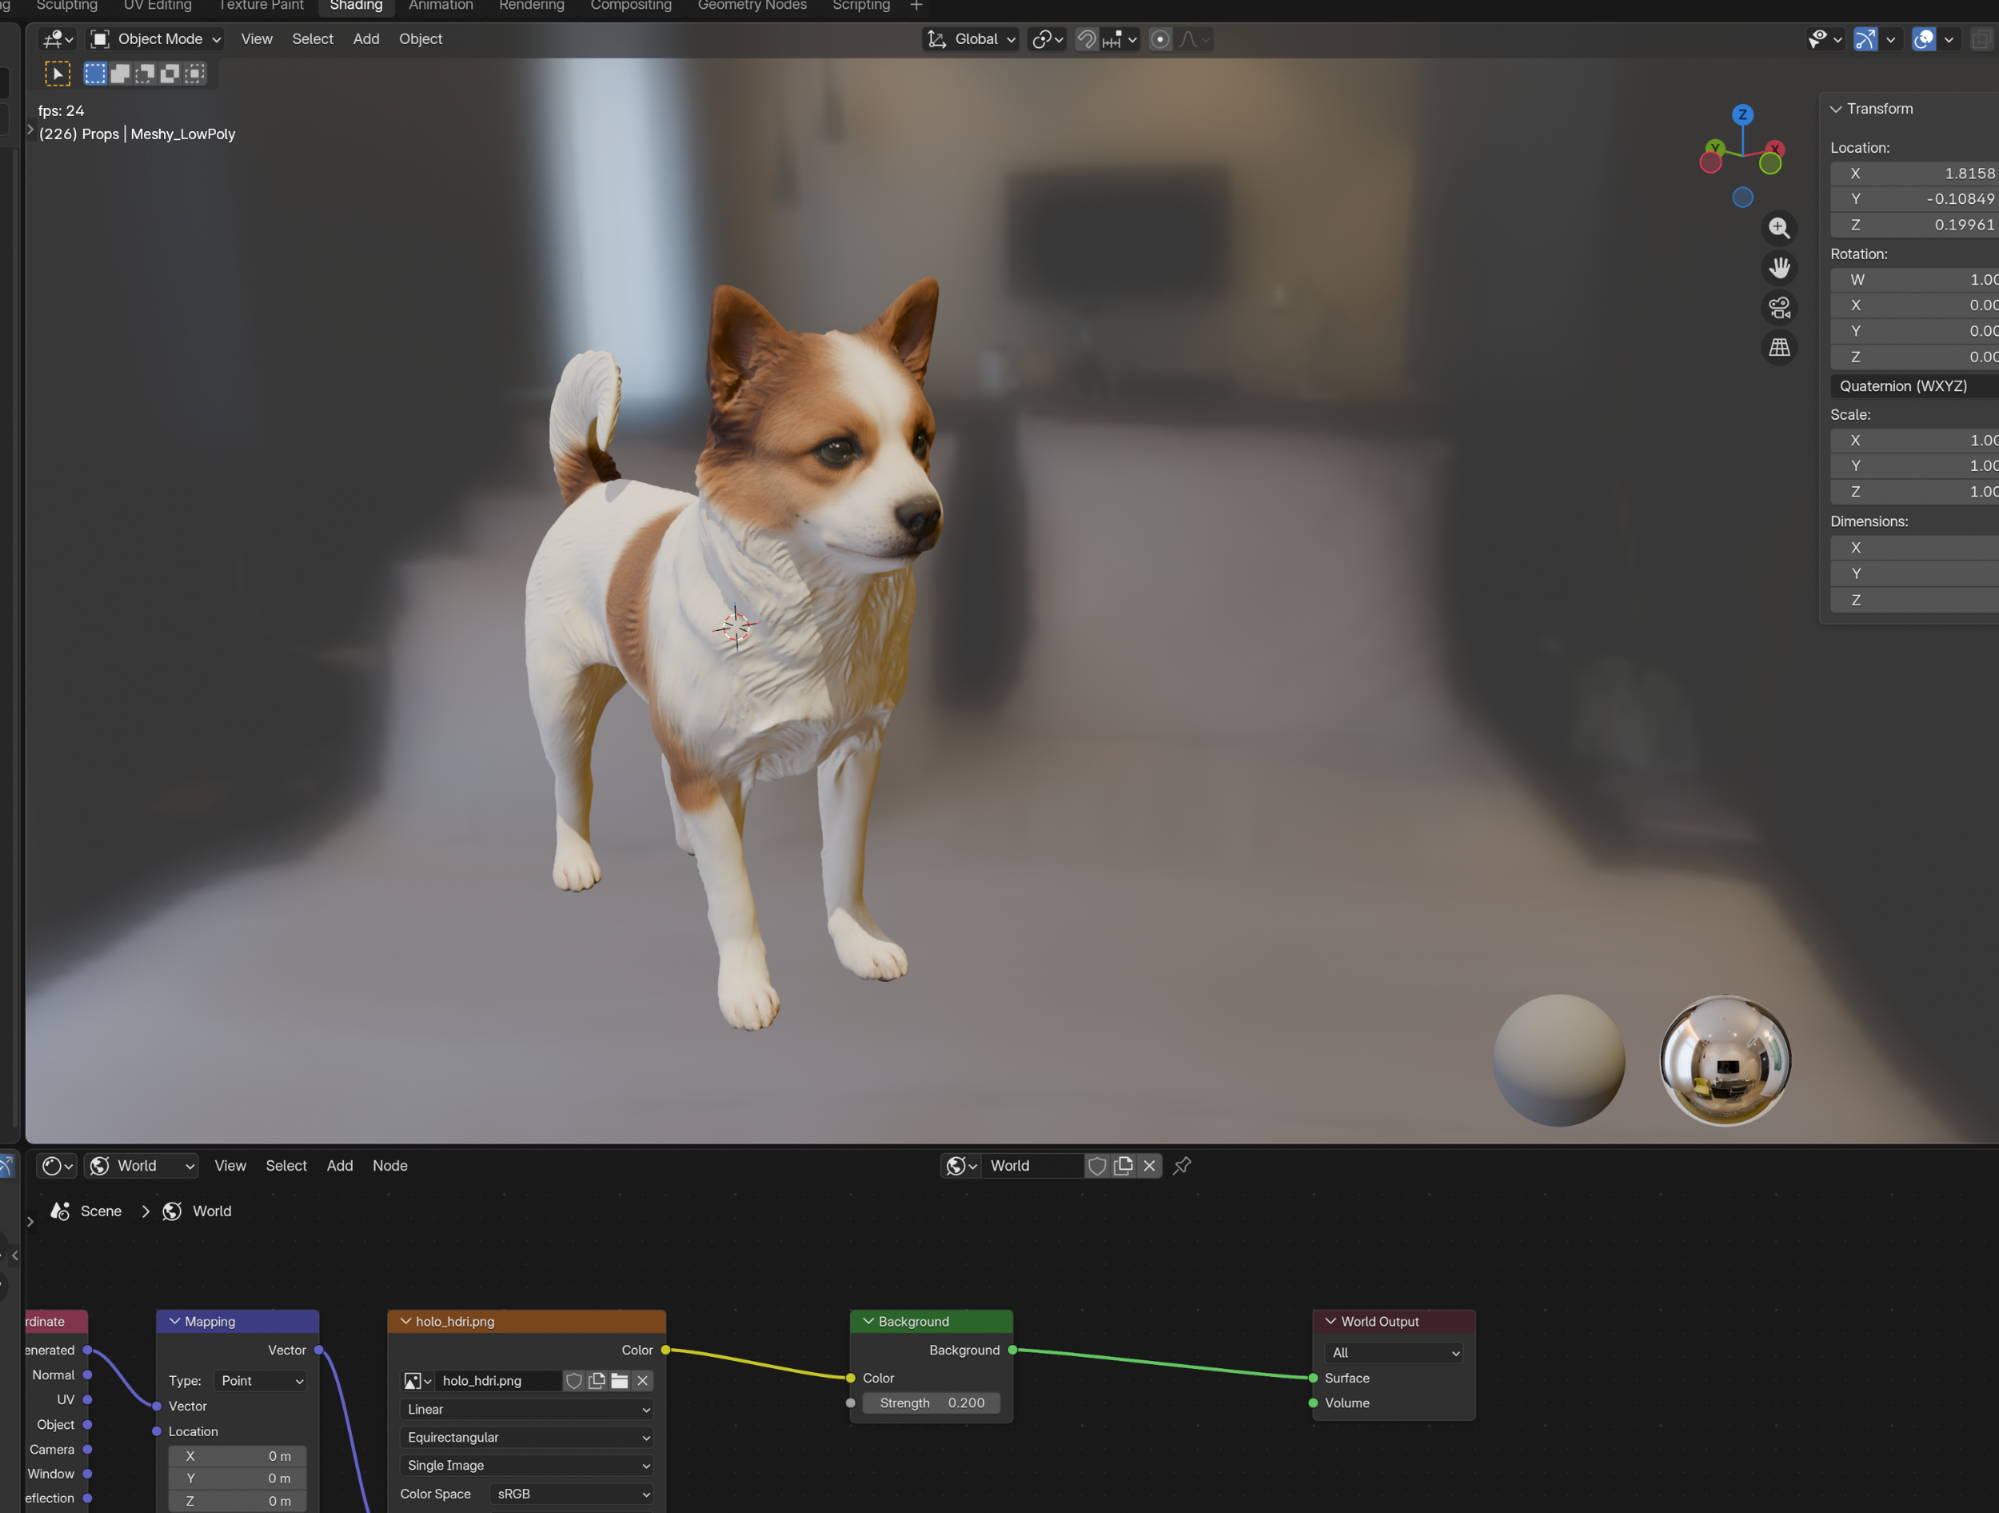Pin the node tree with pin icon
Image resolution: width=1999 pixels, height=1513 pixels.
pos(1182,1165)
